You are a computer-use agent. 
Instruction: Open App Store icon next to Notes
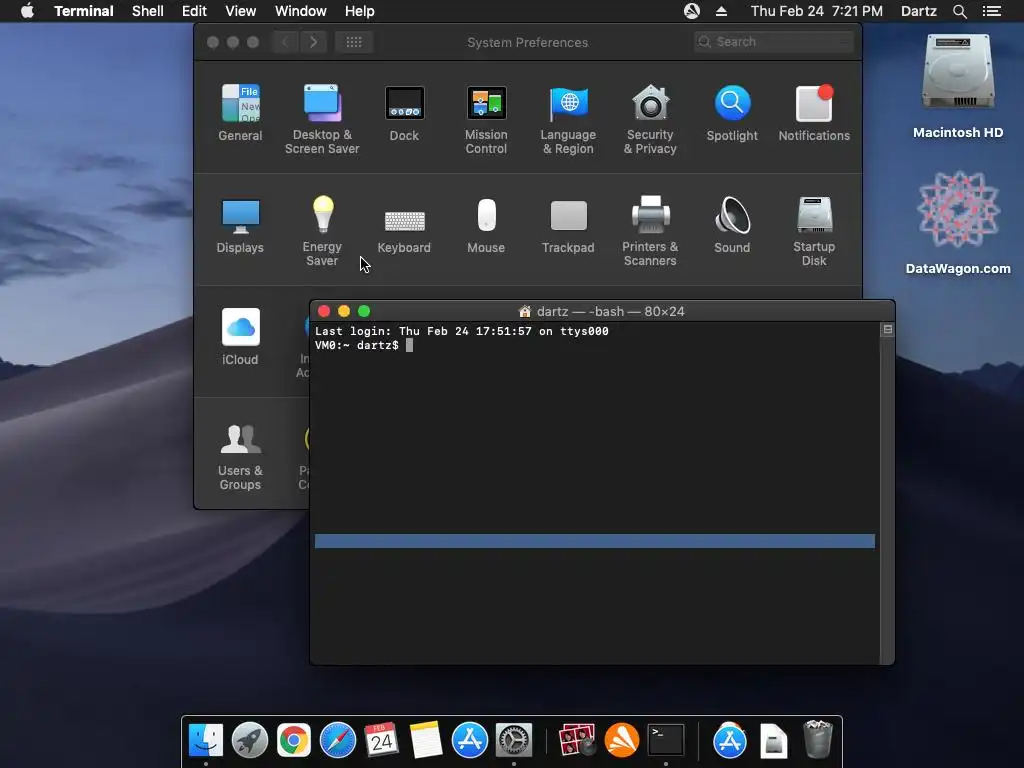pyautogui.click(x=470, y=741)
